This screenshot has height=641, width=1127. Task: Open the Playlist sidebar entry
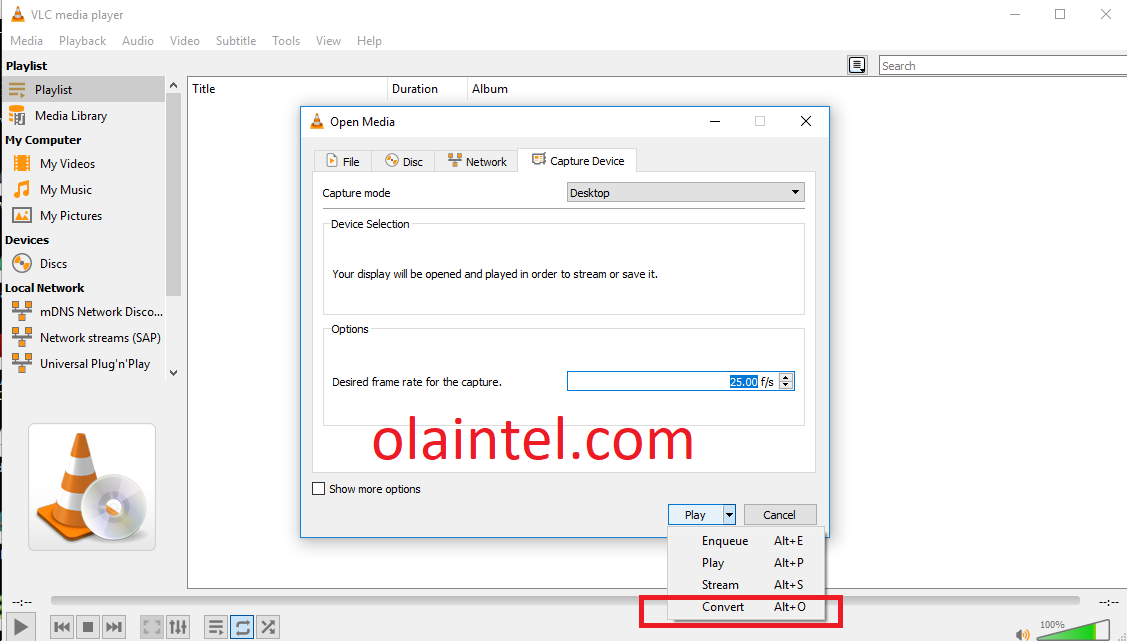[83, 90]
